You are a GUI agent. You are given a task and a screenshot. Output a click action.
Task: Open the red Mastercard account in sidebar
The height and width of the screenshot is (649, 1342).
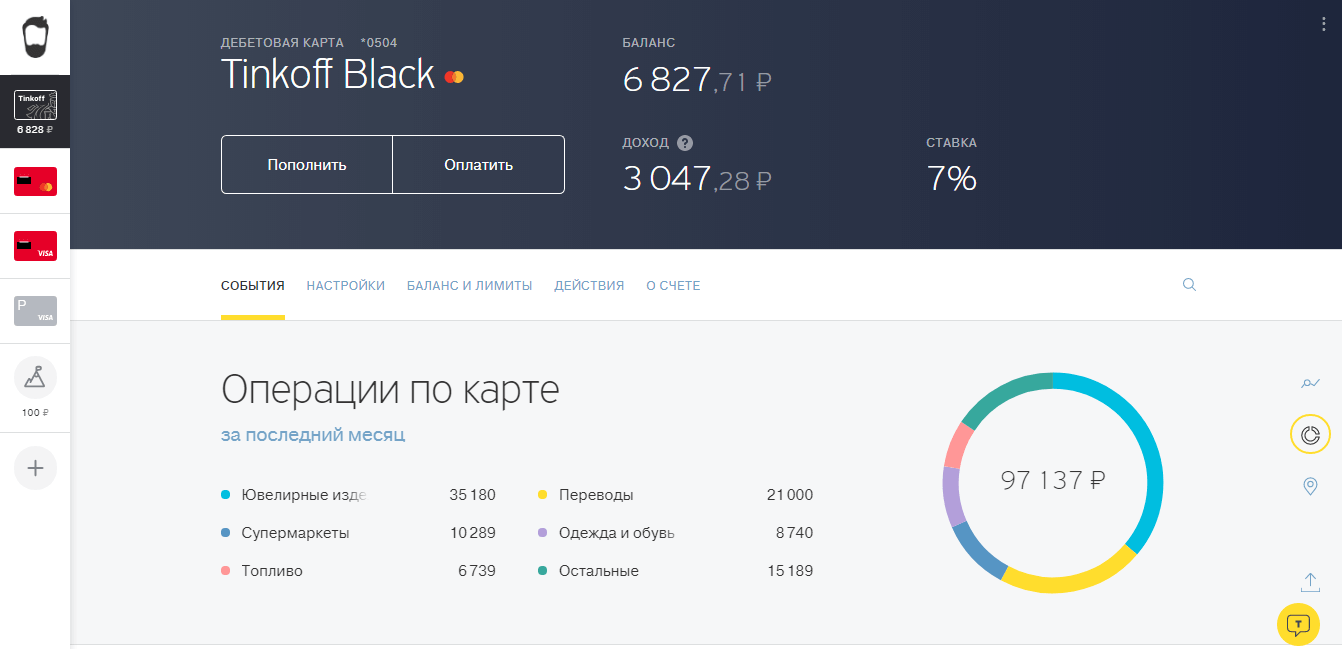[35, 182]
